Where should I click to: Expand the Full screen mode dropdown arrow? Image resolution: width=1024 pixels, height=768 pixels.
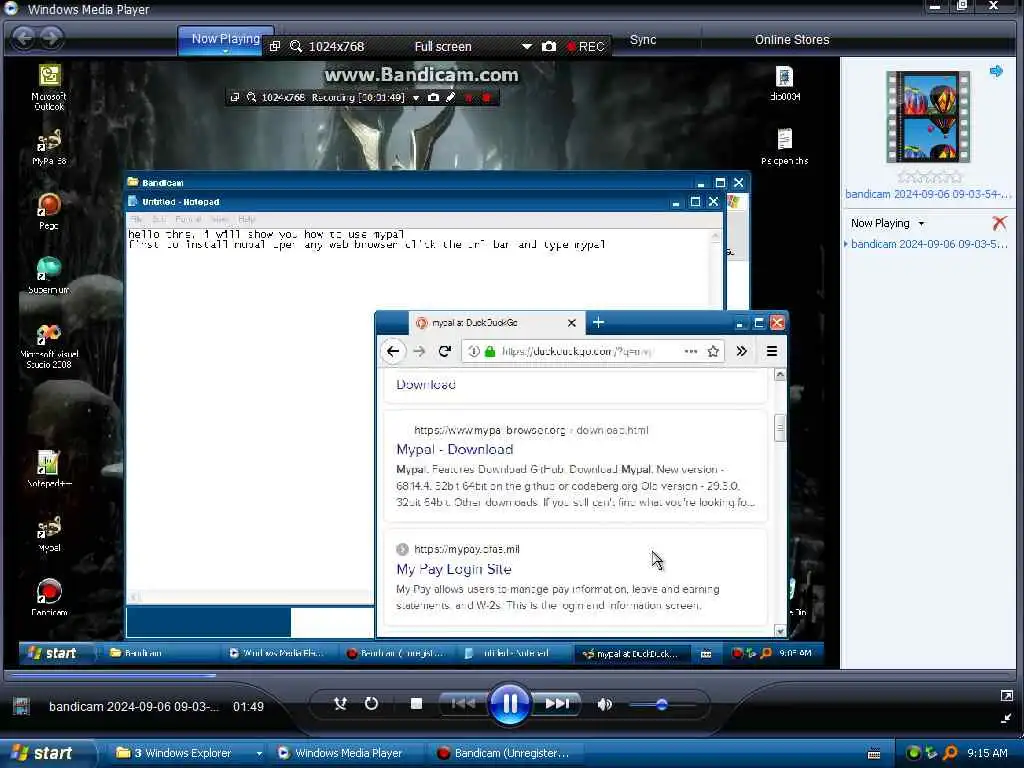(x=526, y=46)
